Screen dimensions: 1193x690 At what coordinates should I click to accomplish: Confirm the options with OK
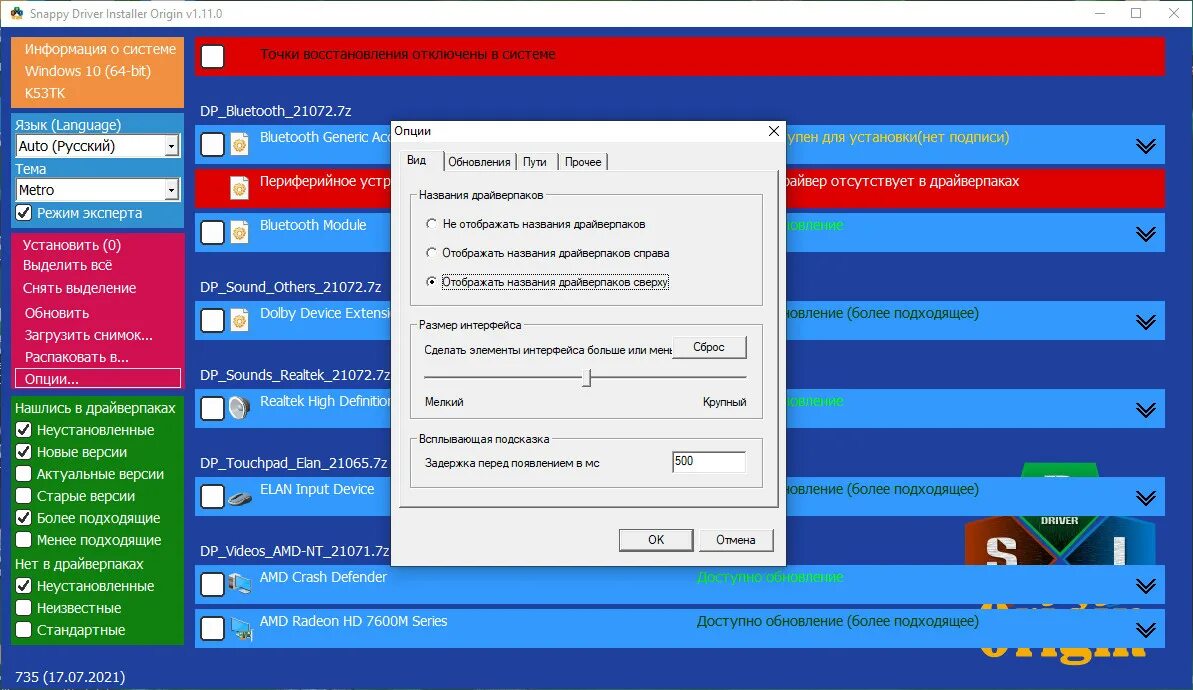656,539
